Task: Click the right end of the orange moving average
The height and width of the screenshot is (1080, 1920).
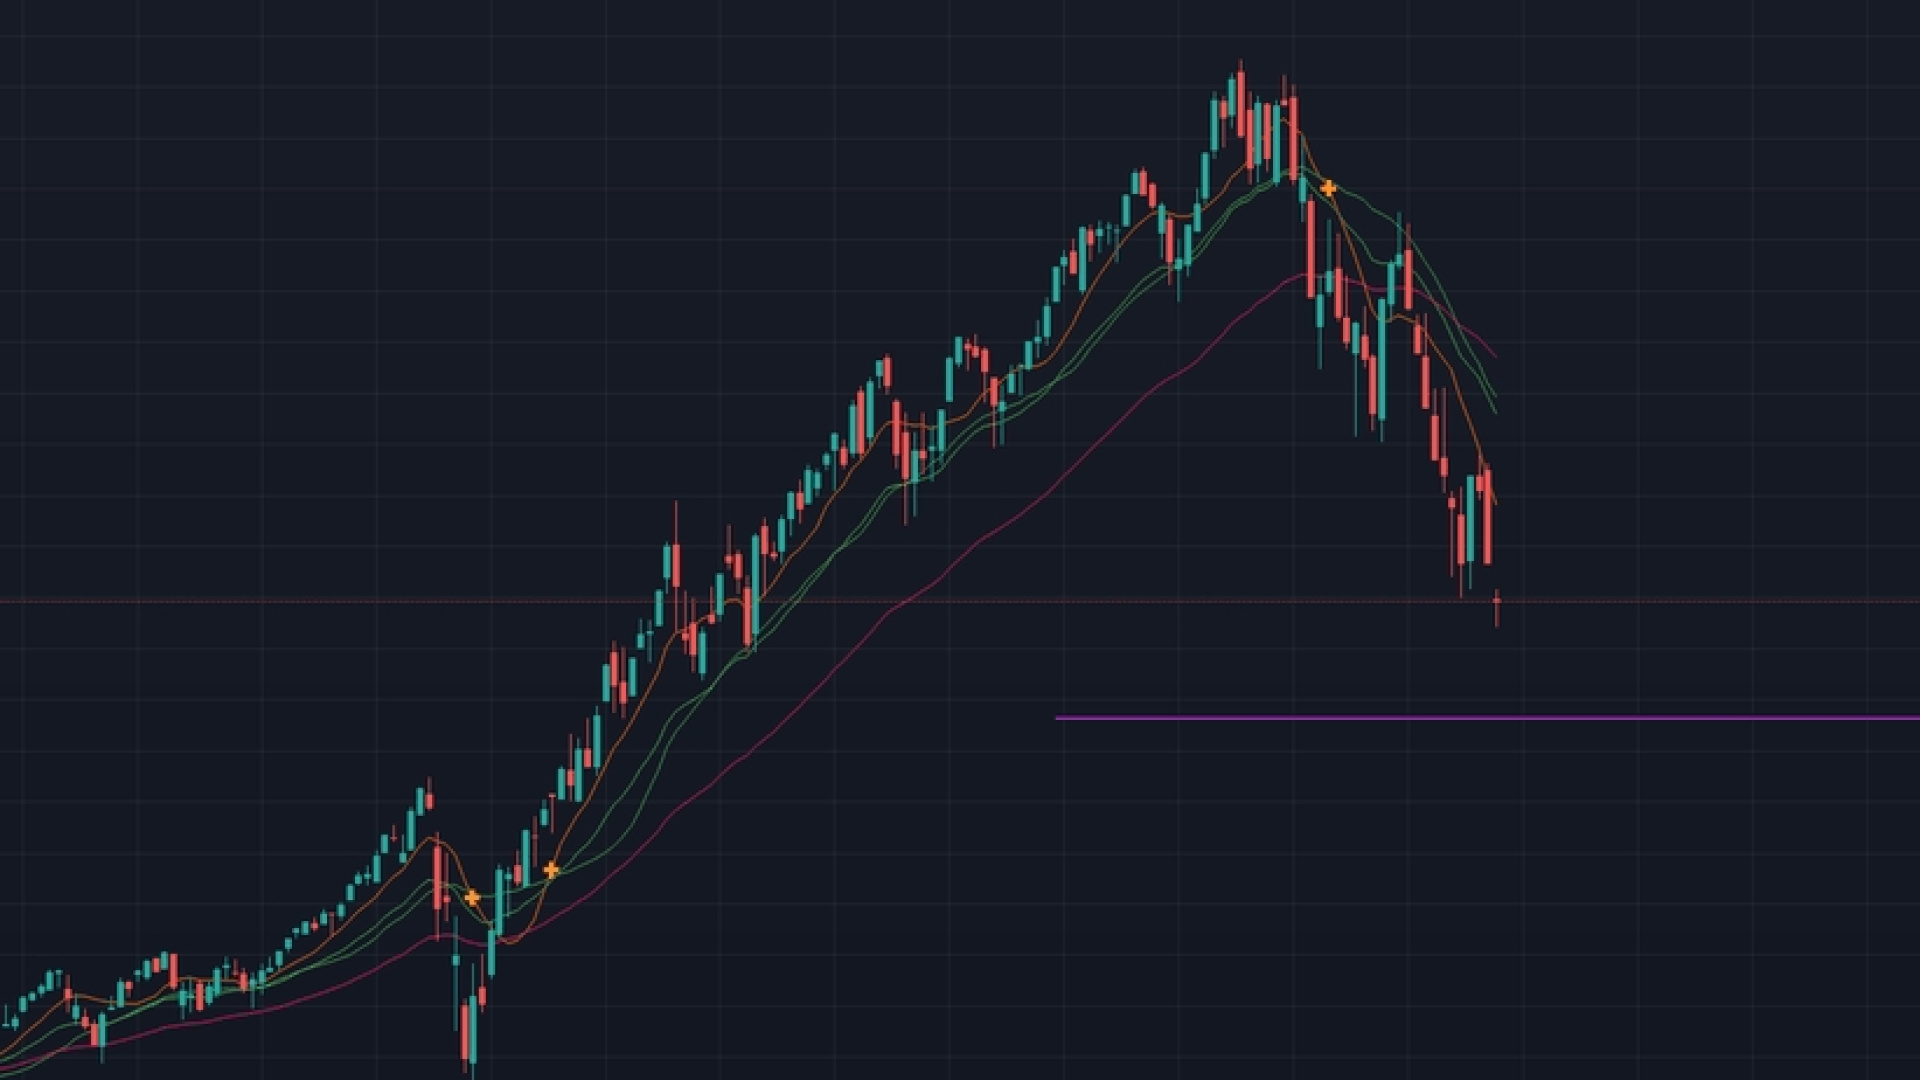Action: click(1495, 503)
